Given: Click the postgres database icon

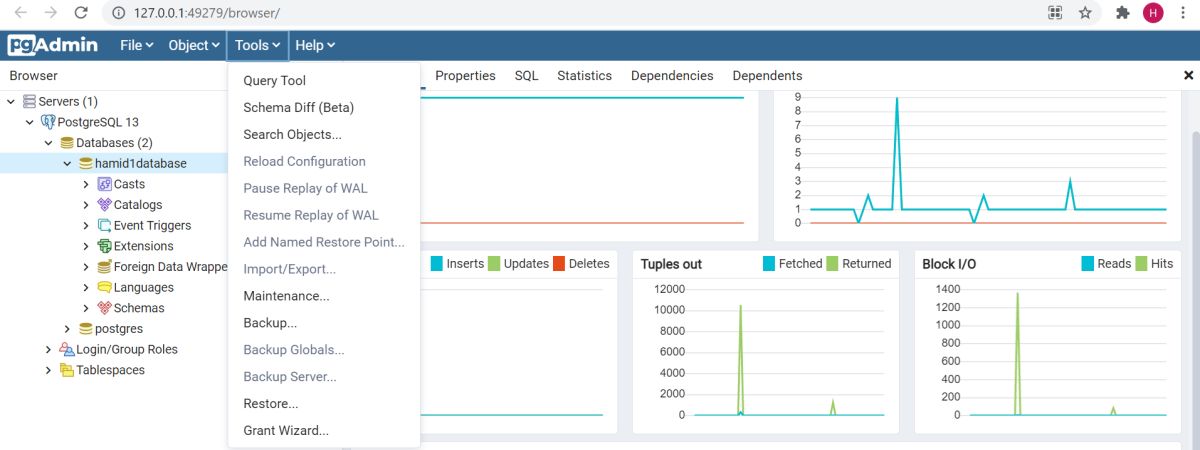Looking at the screenshot, I should tap(86, 329).
